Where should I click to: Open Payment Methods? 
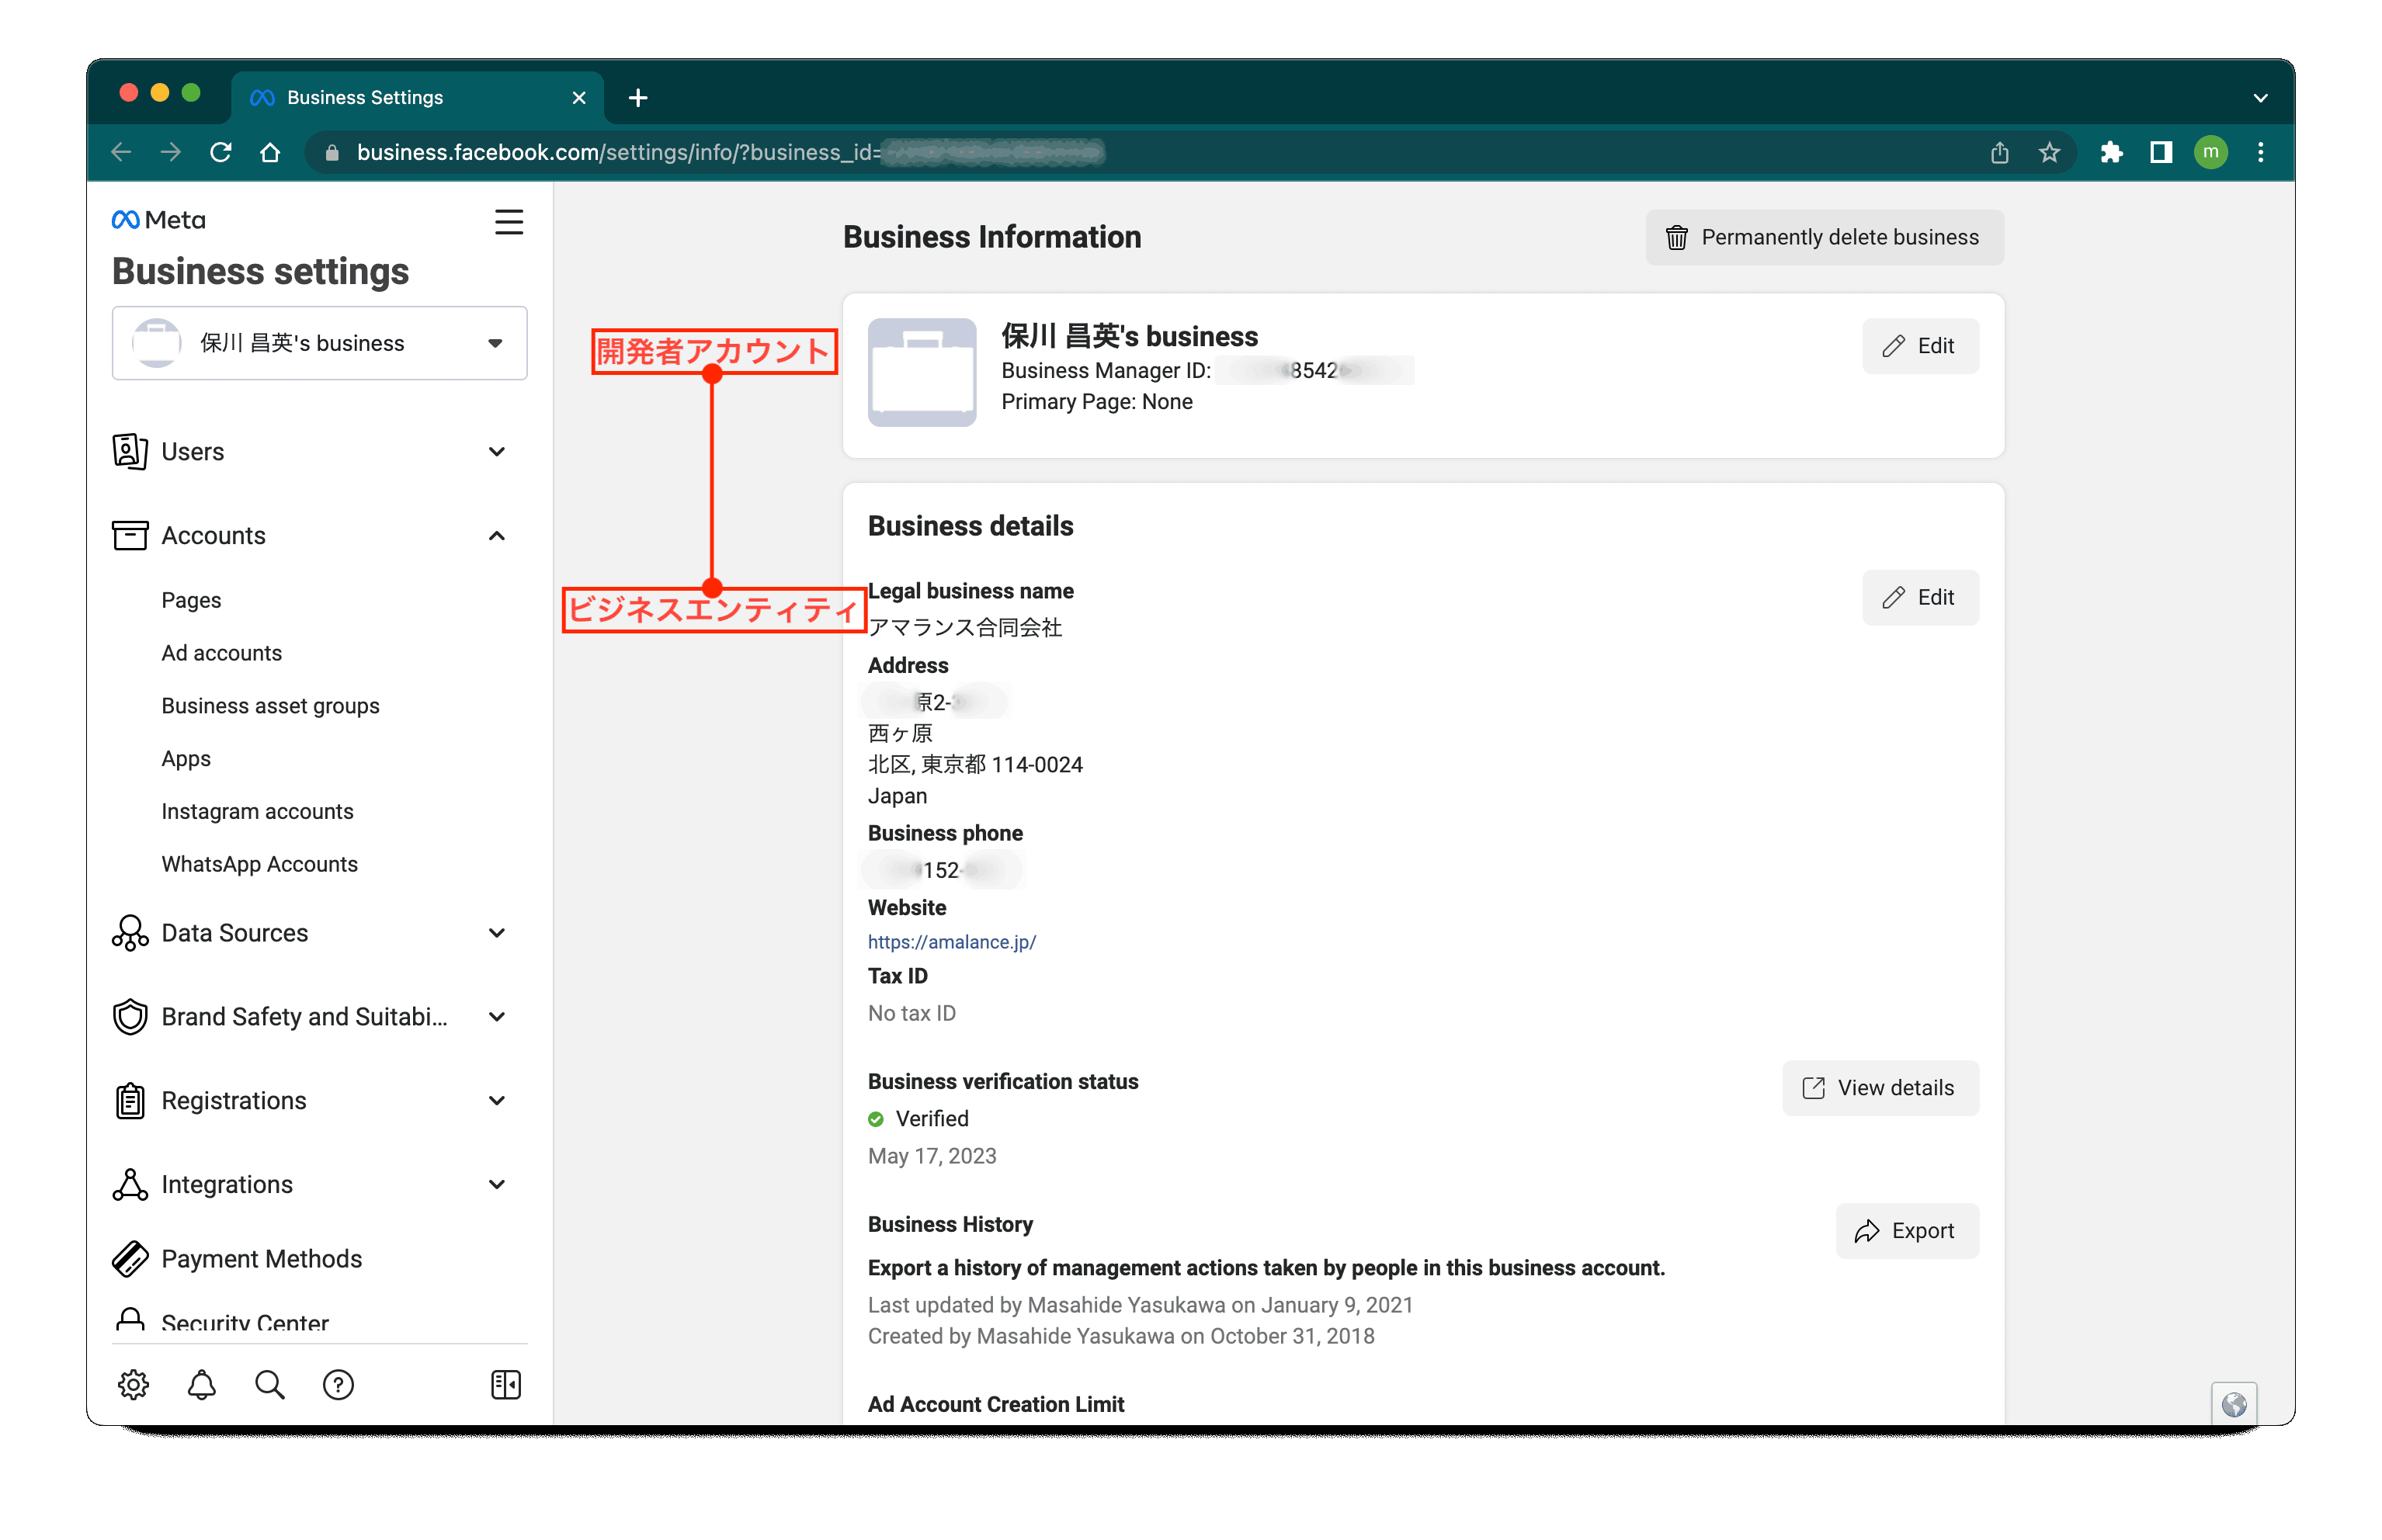click(261, 1259)
